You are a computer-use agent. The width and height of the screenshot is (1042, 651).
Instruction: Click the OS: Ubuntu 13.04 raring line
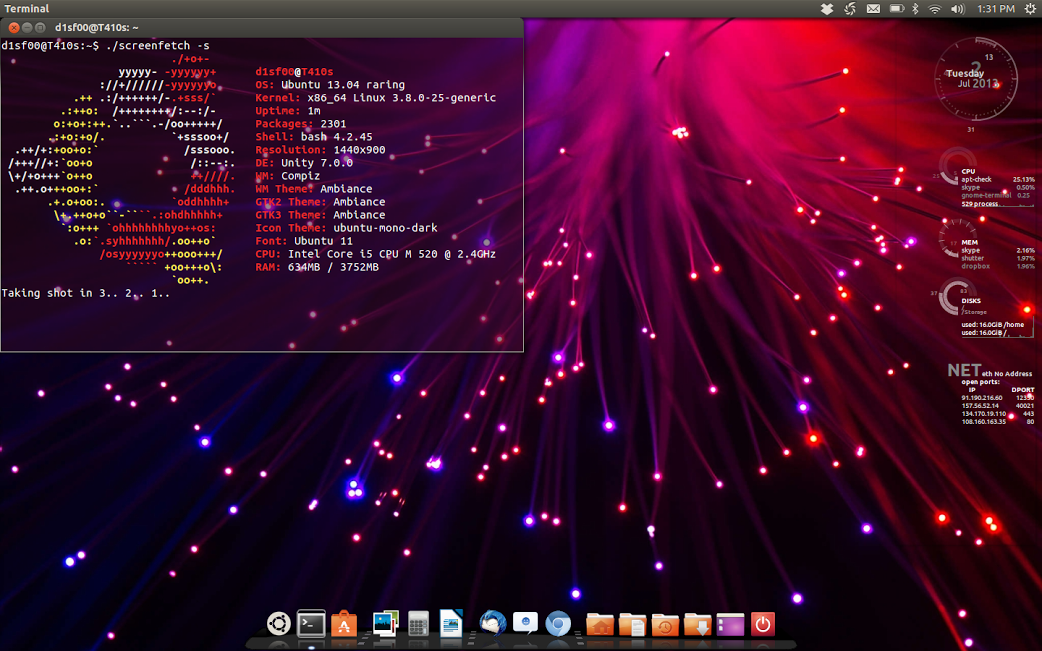pos(330,84)
